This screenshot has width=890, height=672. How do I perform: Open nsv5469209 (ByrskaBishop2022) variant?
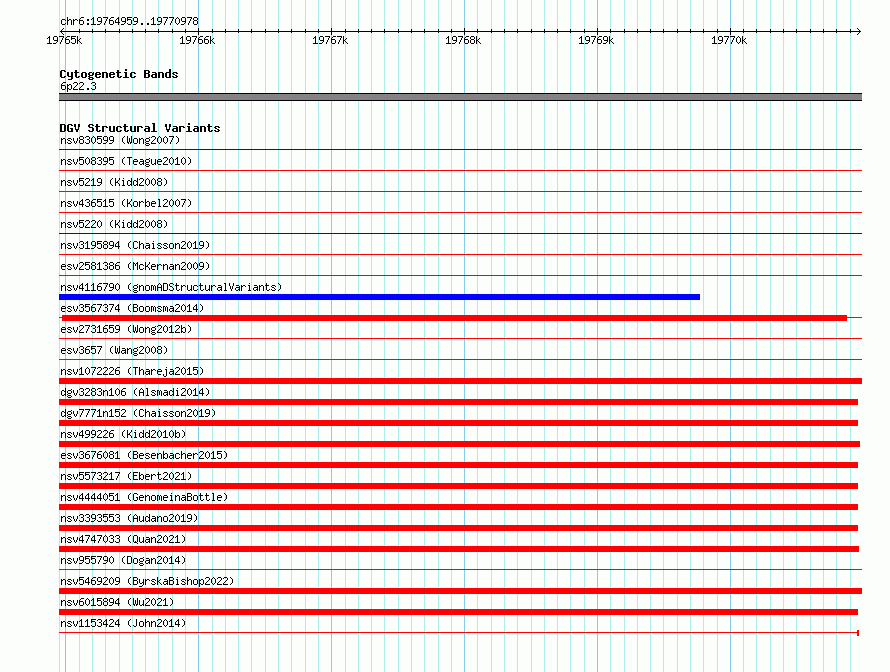(x=147, y=581)
